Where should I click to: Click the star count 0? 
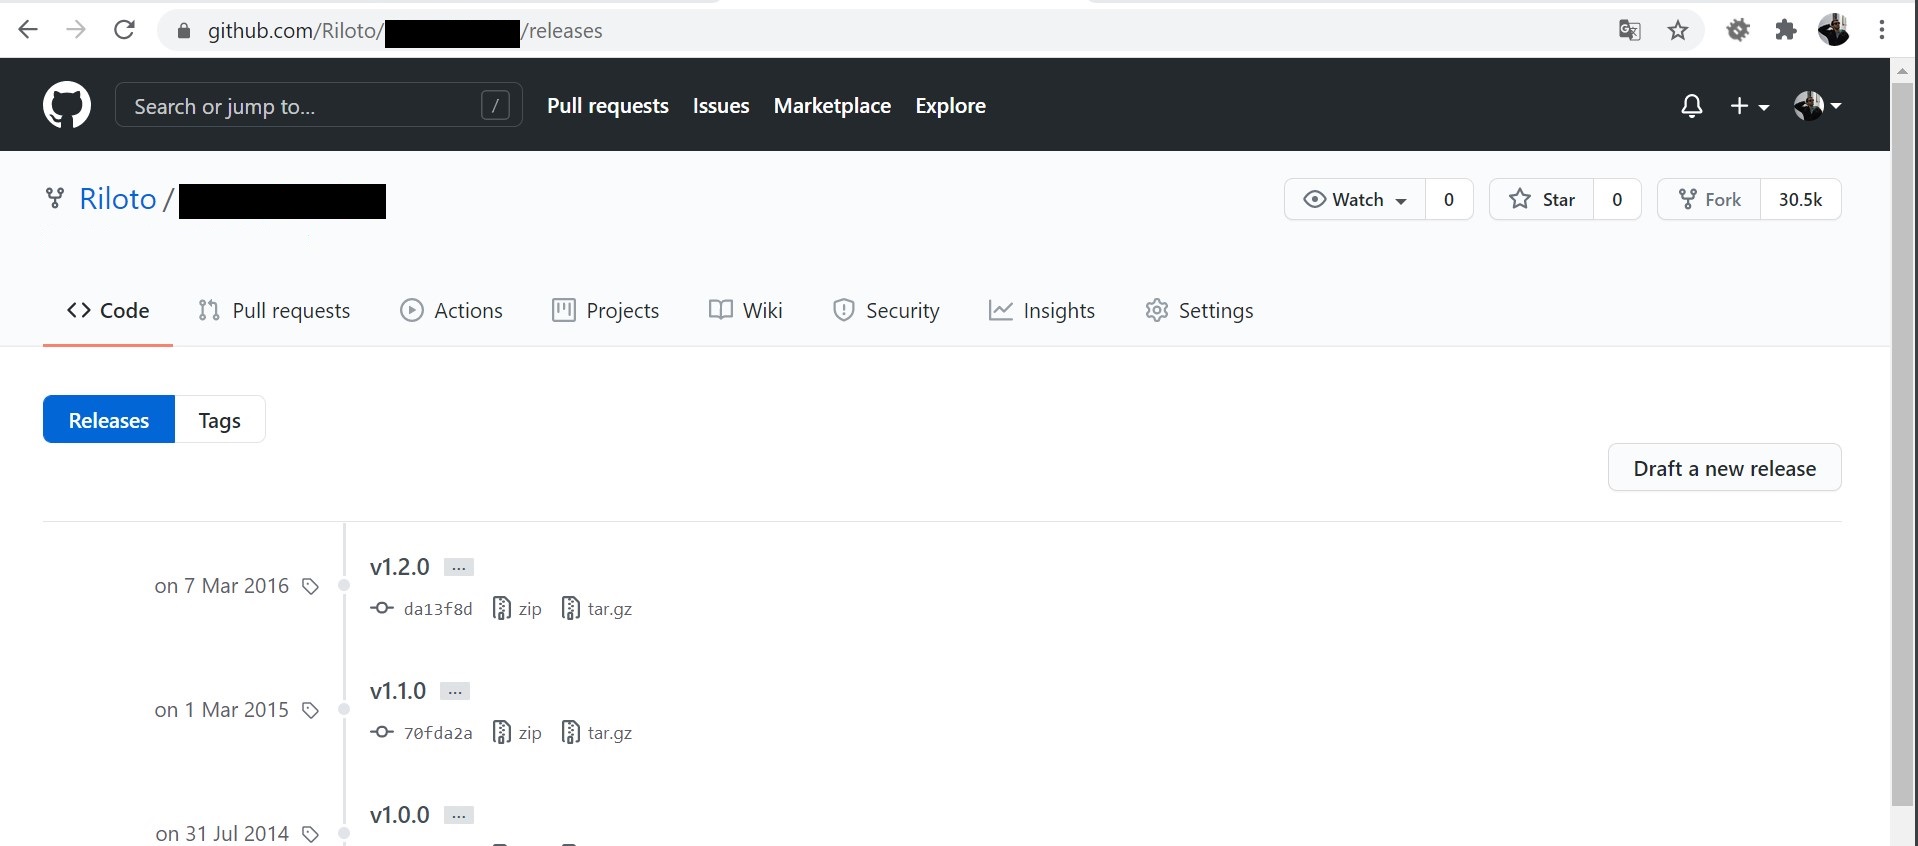coord(1617,199)
